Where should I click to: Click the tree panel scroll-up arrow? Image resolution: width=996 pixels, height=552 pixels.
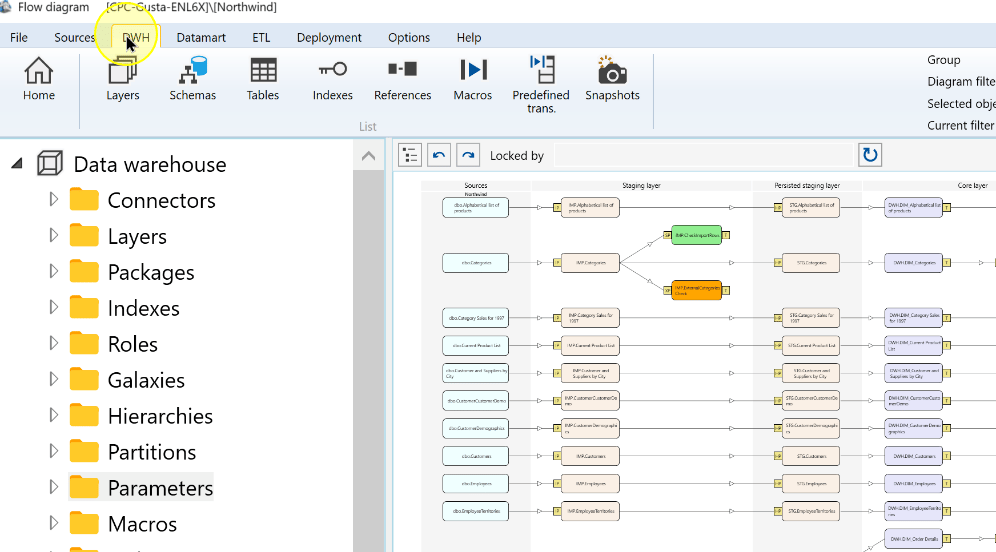[x=368, y=156]
